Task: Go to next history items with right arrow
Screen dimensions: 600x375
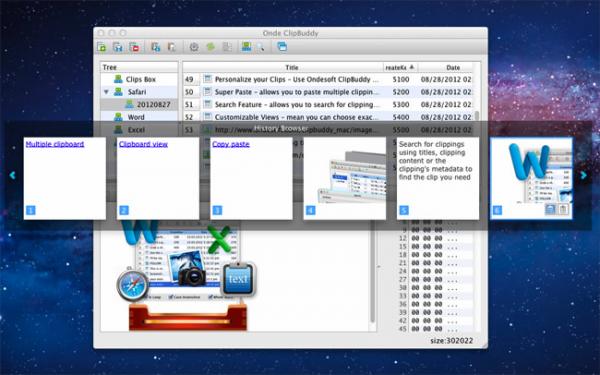Action: (584, 175)
